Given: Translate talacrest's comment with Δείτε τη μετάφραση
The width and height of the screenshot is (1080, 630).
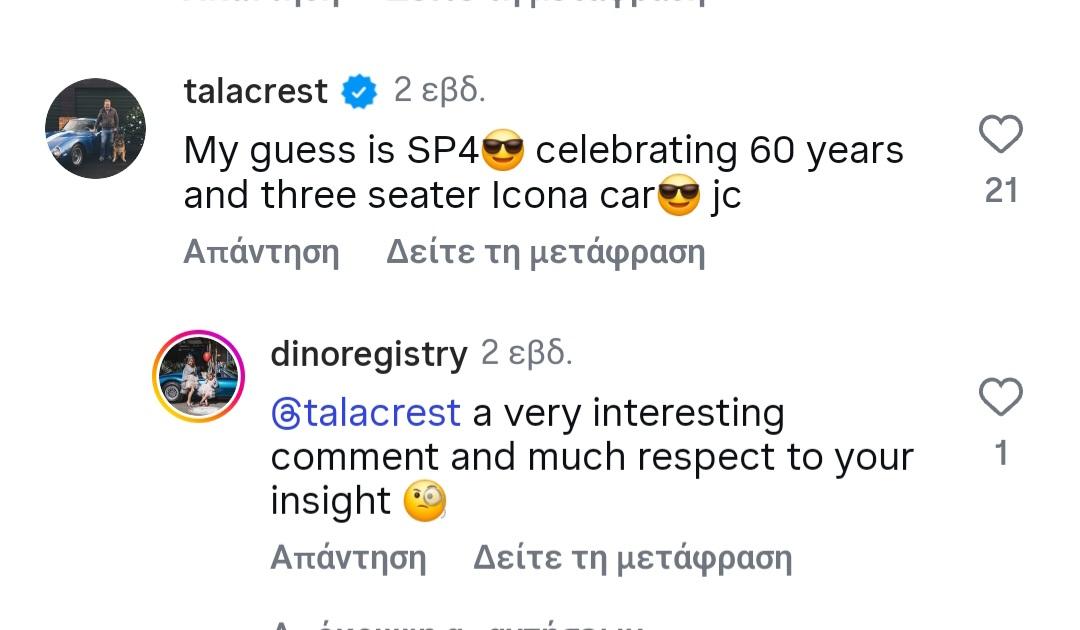Looking at the screenshot, I should click(545, 252).
